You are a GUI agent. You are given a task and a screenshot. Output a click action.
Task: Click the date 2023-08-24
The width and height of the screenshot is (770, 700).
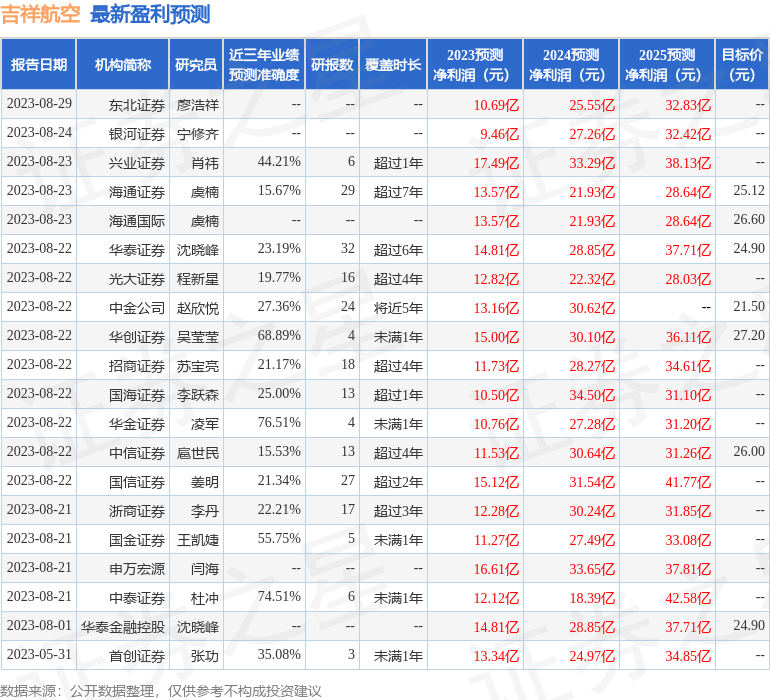(39, 133)
